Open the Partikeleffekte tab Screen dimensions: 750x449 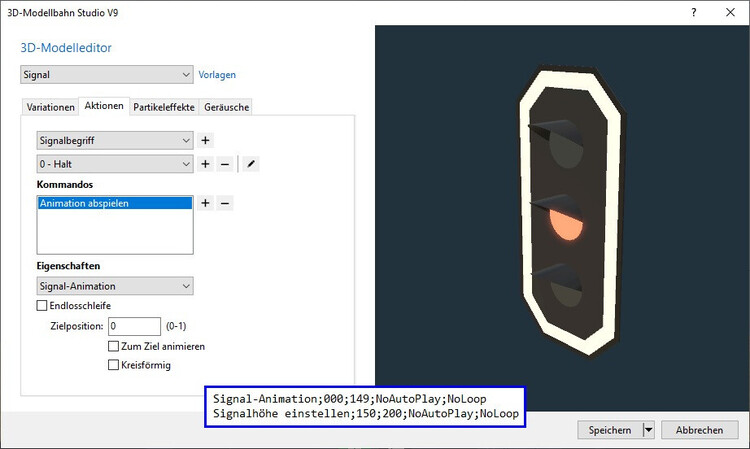point(164,107)
